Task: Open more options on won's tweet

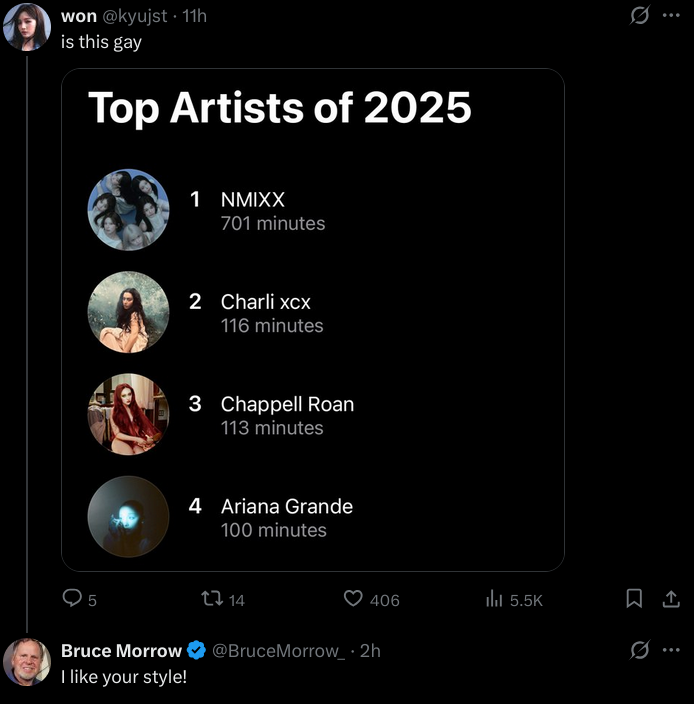Action: click(670, 17)
